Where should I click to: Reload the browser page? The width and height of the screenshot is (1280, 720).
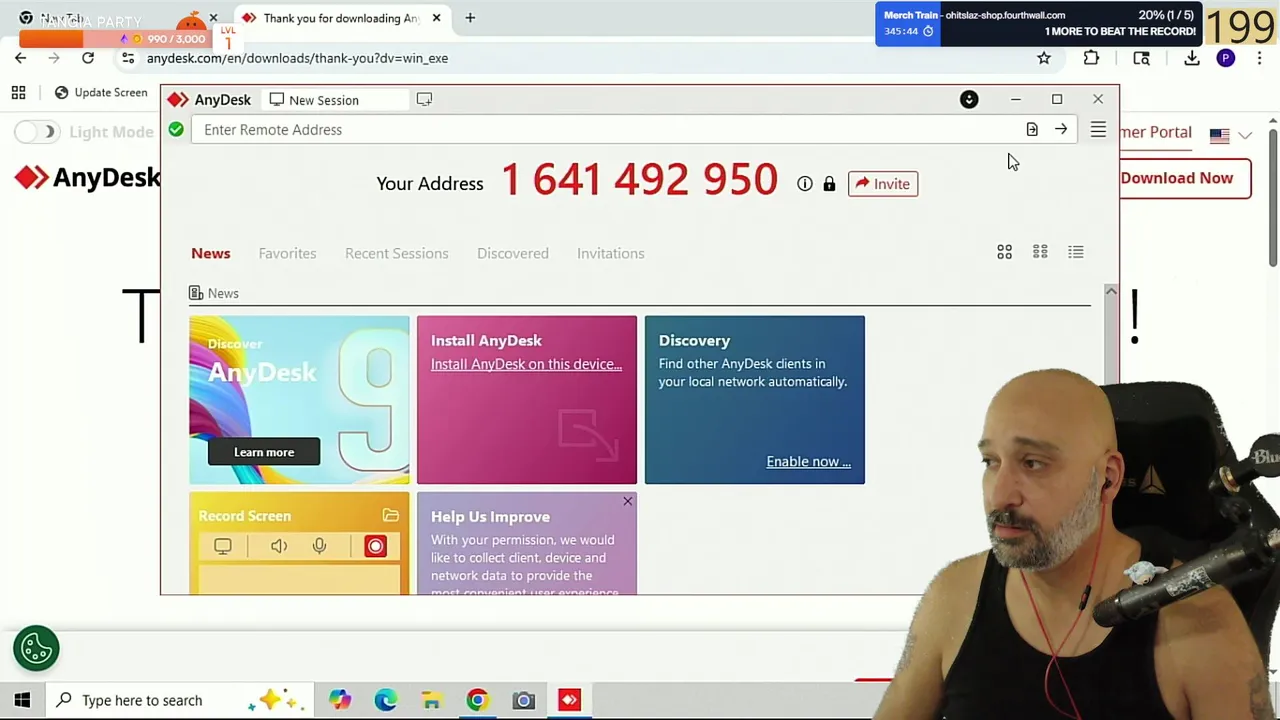point(88,58)
